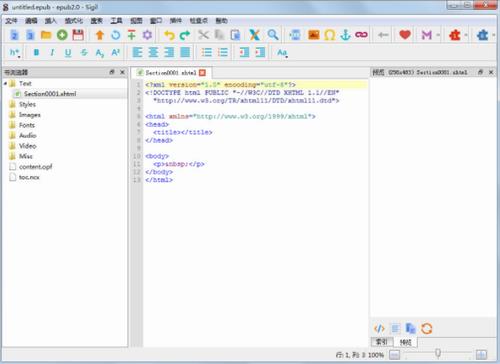Insert an image file
The image size is (500, 364).
313,35
